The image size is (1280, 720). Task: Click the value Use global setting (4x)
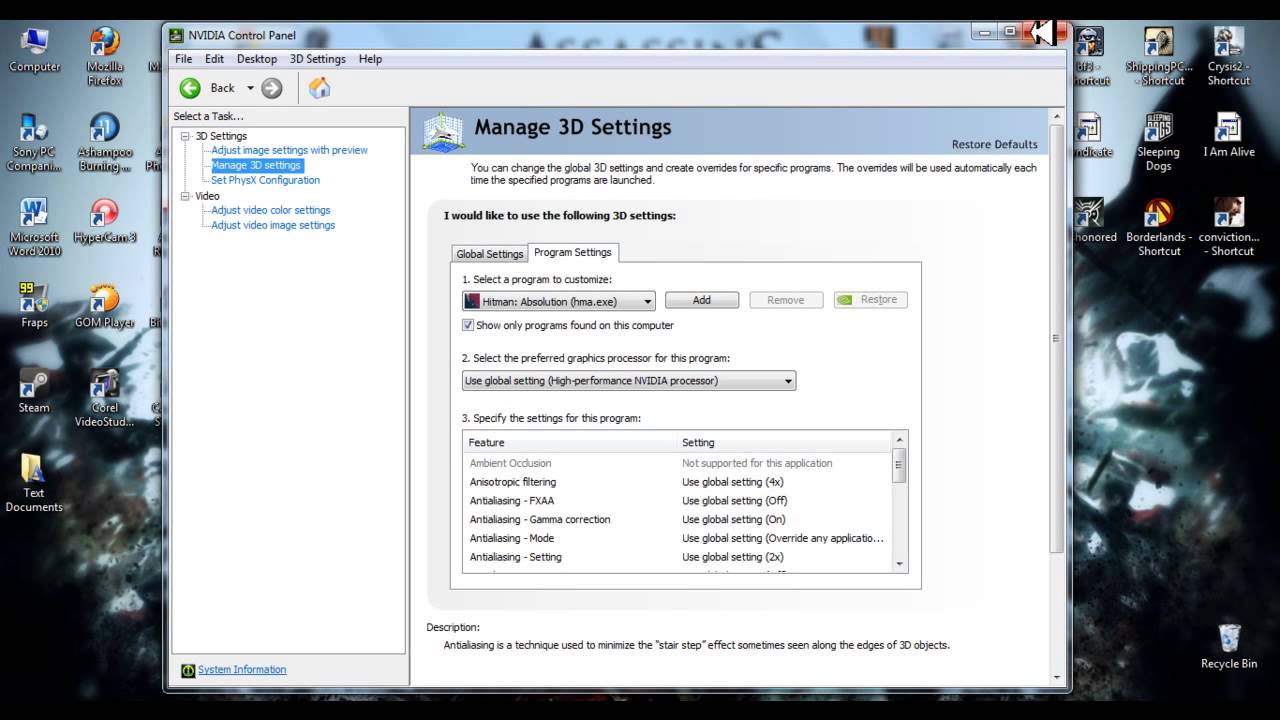[733, 482]
